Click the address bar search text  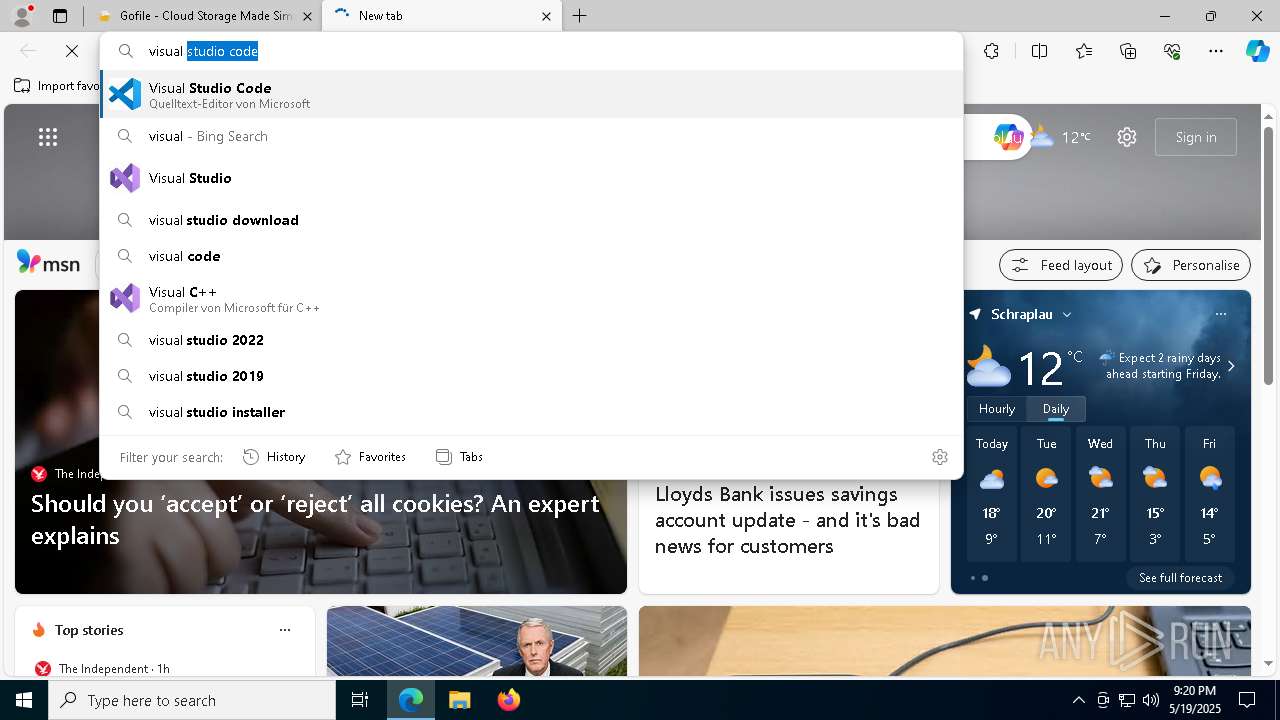203,51
